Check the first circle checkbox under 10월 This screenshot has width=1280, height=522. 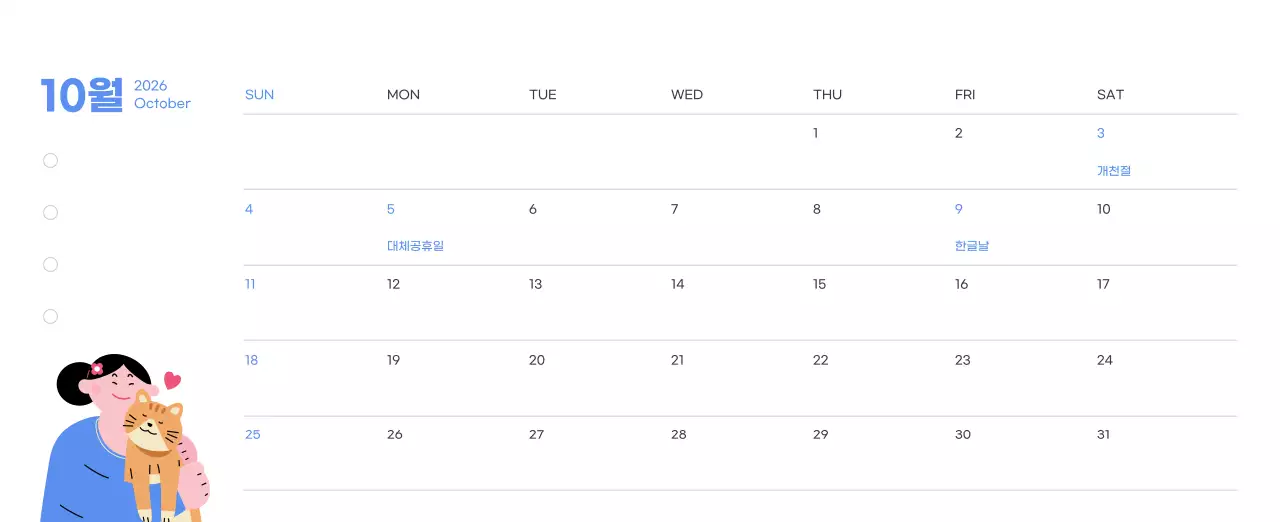click(x=50, y=161)
